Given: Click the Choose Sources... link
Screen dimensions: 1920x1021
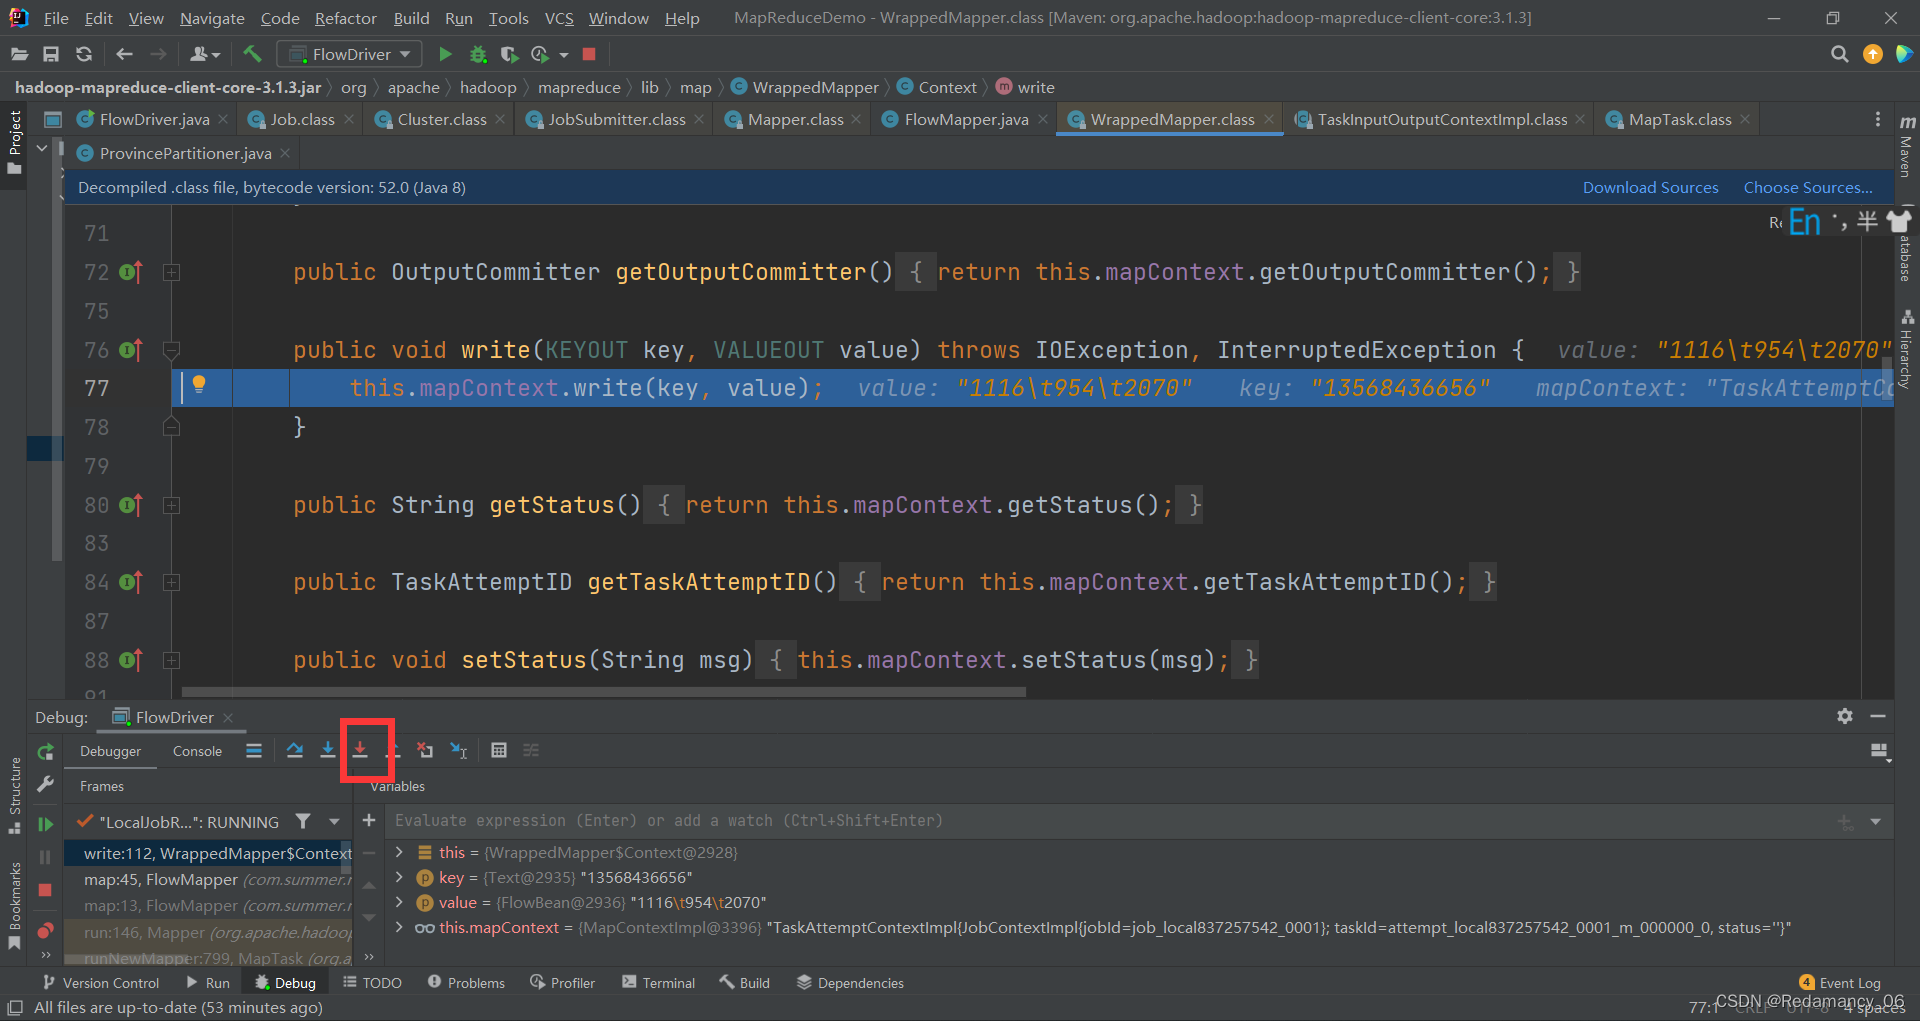Looking at the screenshot, I should 1808,187.
